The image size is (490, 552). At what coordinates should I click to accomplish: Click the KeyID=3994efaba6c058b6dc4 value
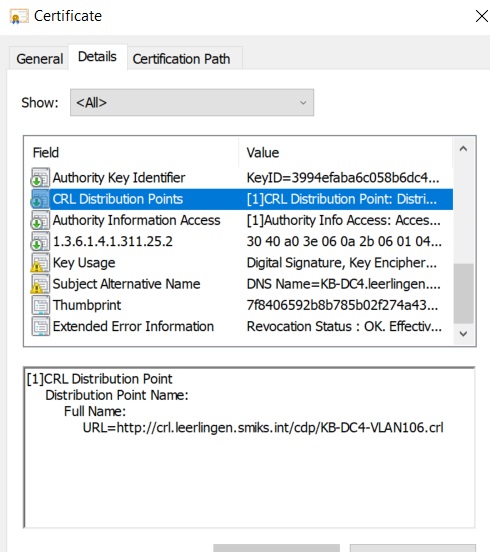[343, 178]
